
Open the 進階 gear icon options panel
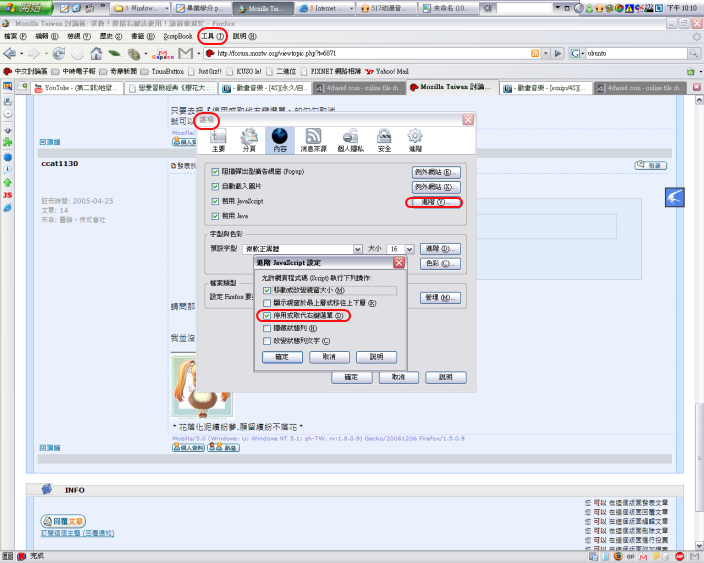[414, 140]
